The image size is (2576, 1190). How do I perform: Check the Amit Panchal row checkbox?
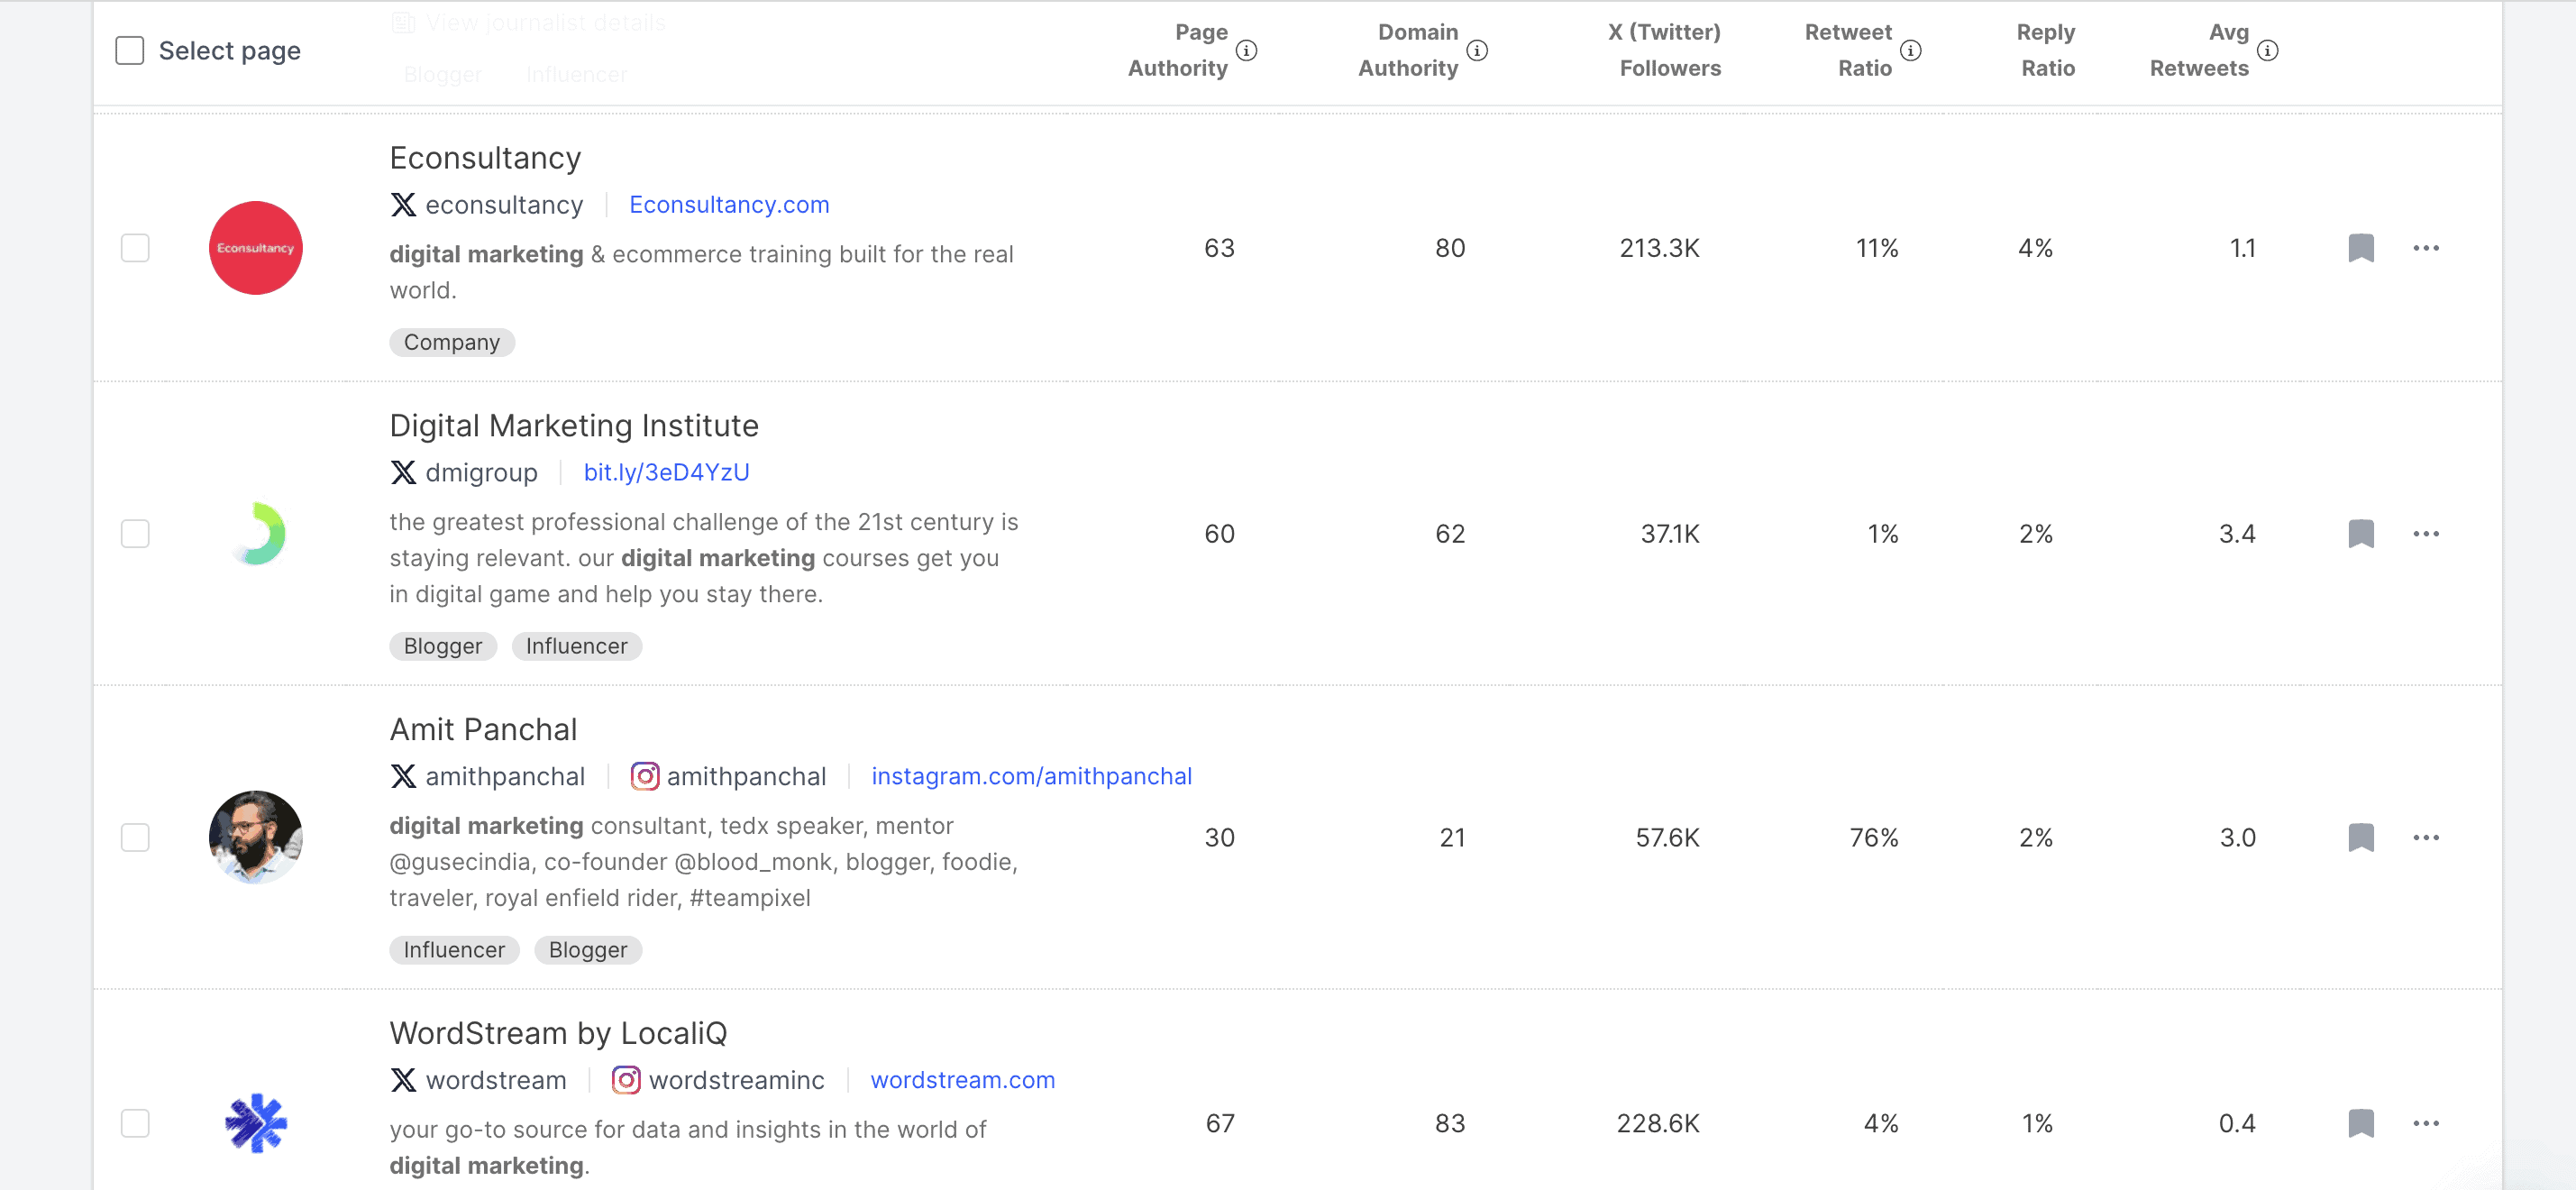(134, 838)
